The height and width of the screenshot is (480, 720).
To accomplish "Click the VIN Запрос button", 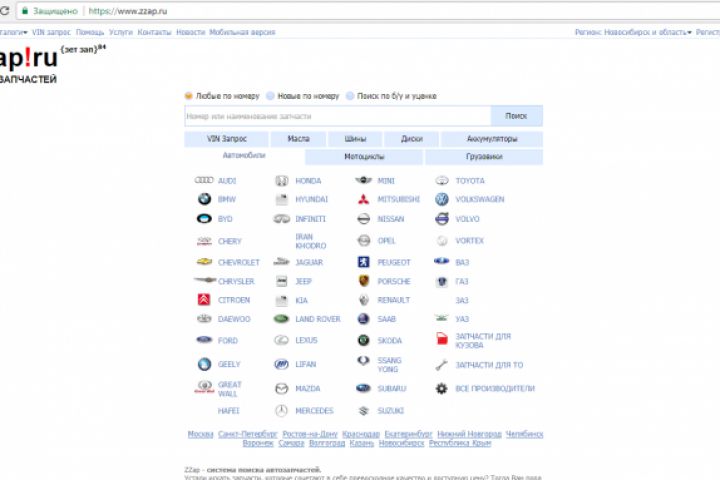I will point(226,139).
